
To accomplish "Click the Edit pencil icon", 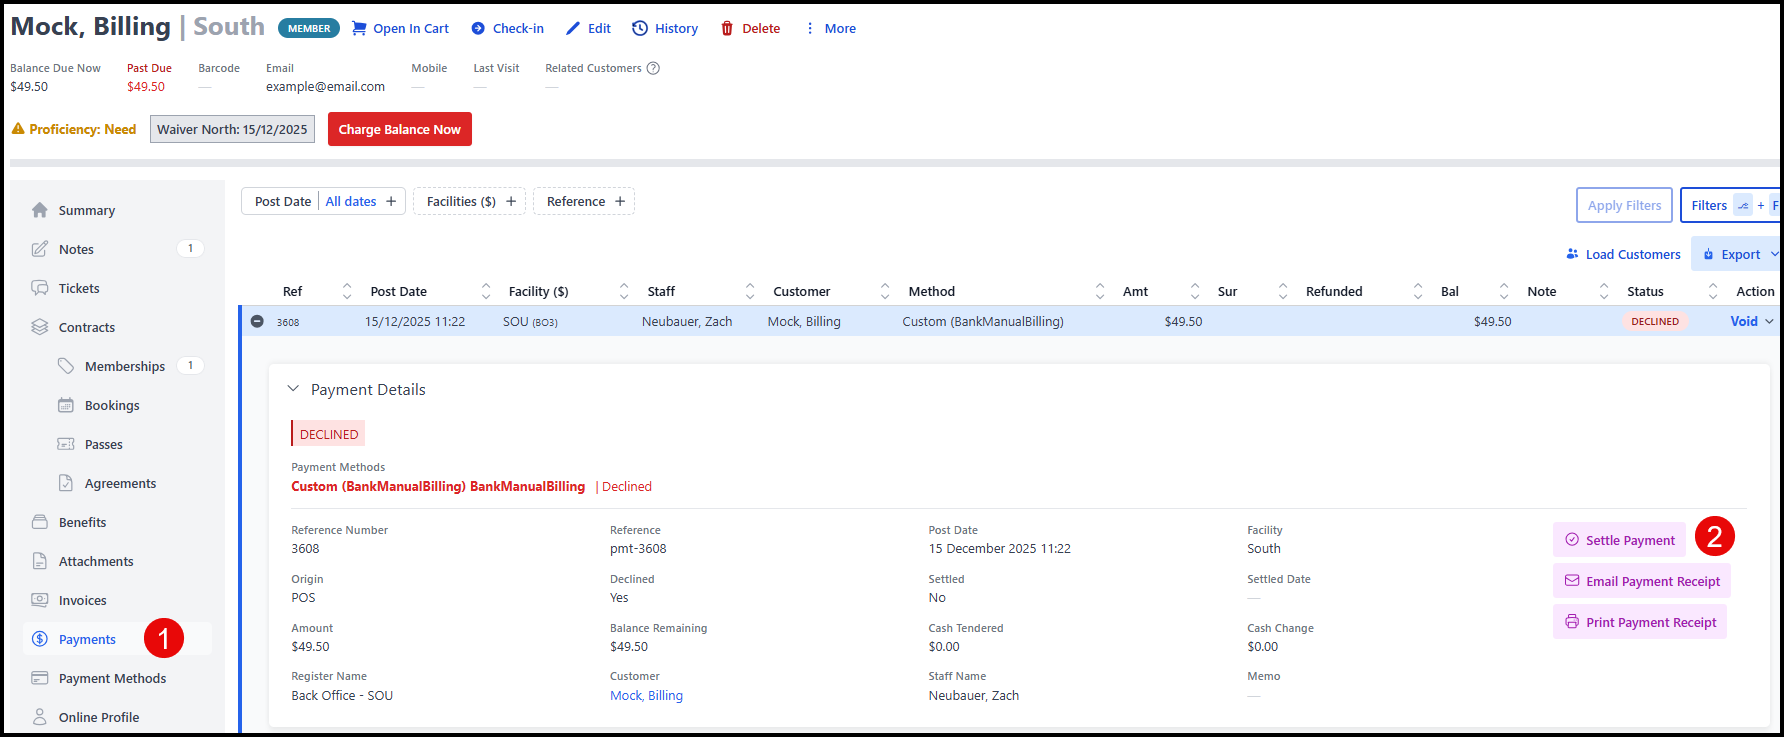I will click(573, 28).
